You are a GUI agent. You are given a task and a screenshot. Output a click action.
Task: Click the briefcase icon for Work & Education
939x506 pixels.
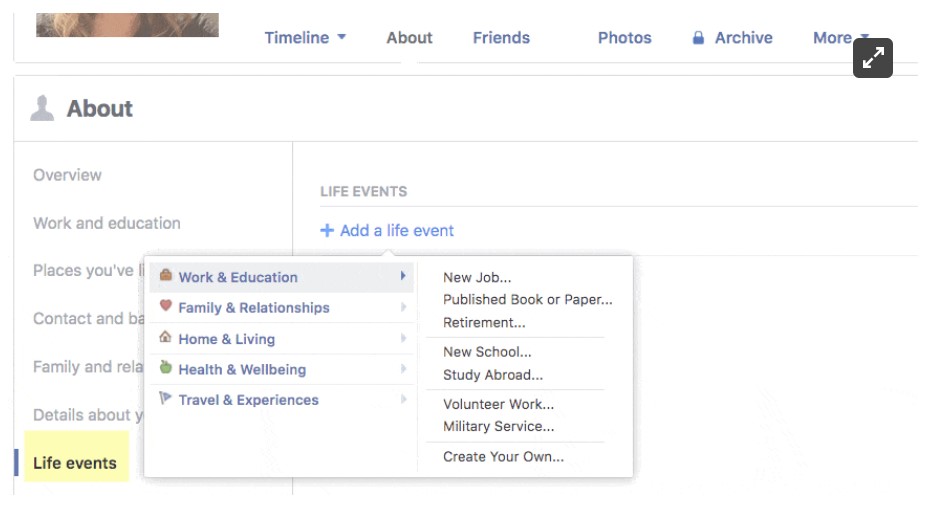coord(166,275)
